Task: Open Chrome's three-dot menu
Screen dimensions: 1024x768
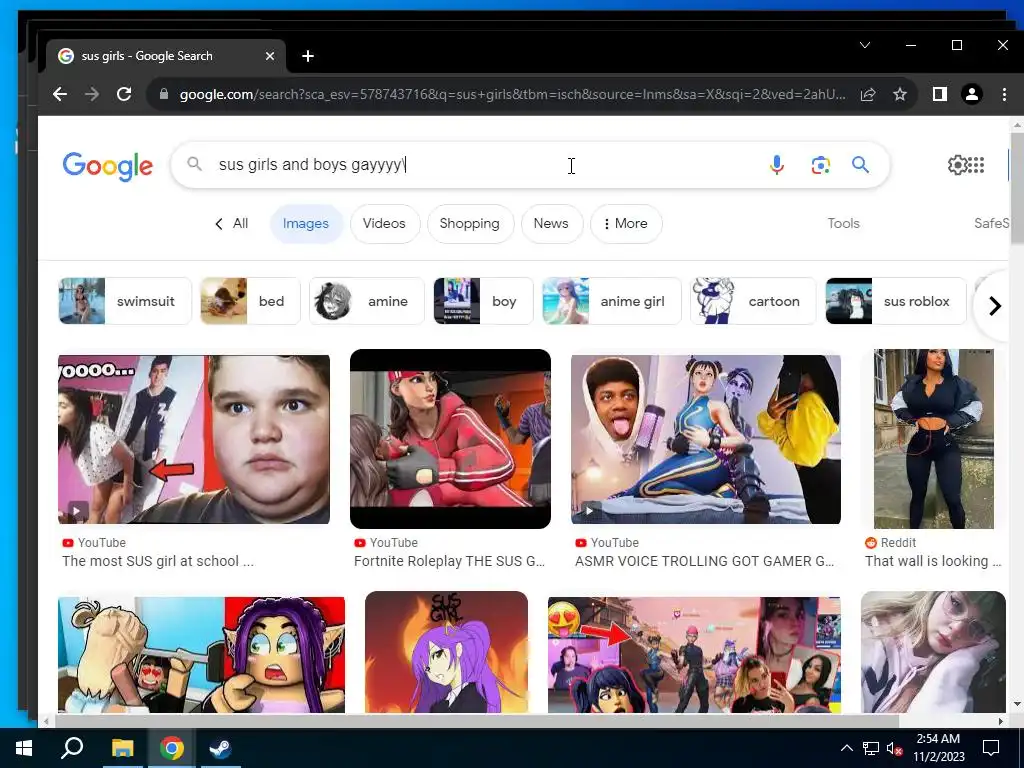Action: (1004, 94)
